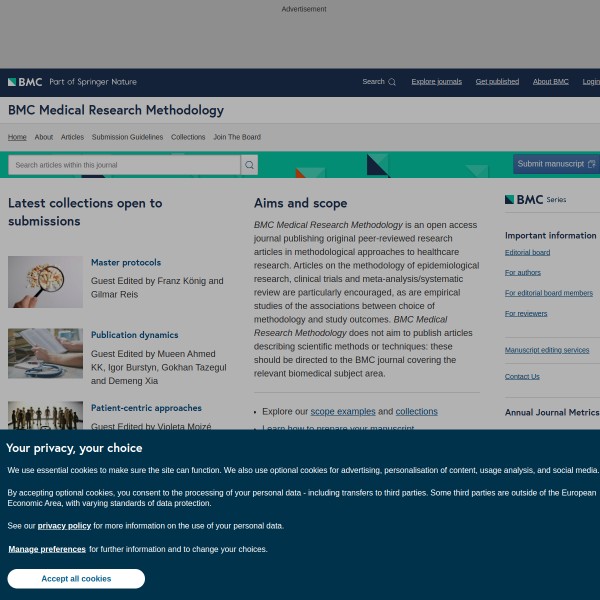Open Manage preferences for cookies

tap(47, 549)
